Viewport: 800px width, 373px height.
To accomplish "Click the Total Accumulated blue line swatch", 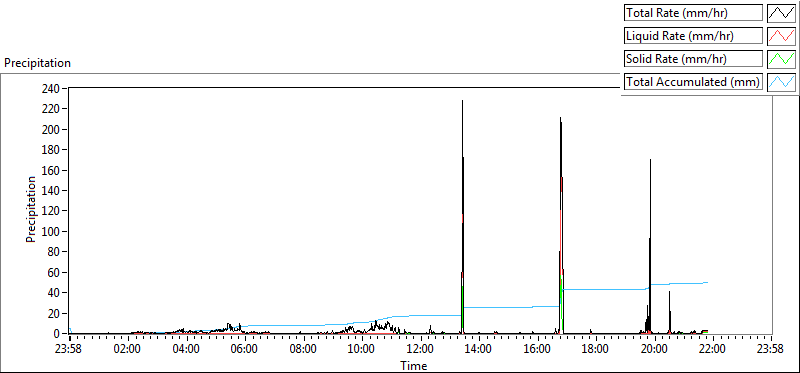I will [782, 82].
